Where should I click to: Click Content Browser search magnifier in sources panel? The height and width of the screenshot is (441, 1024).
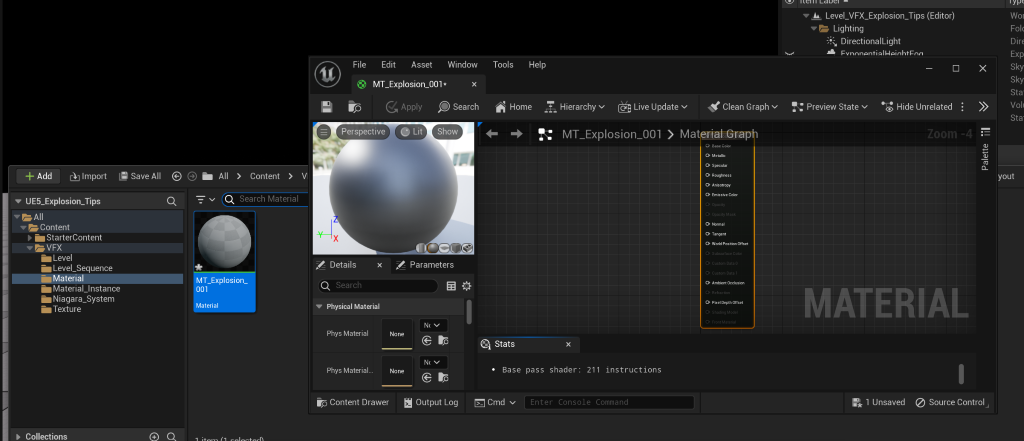pyautogui.click(x=171, y=201)
